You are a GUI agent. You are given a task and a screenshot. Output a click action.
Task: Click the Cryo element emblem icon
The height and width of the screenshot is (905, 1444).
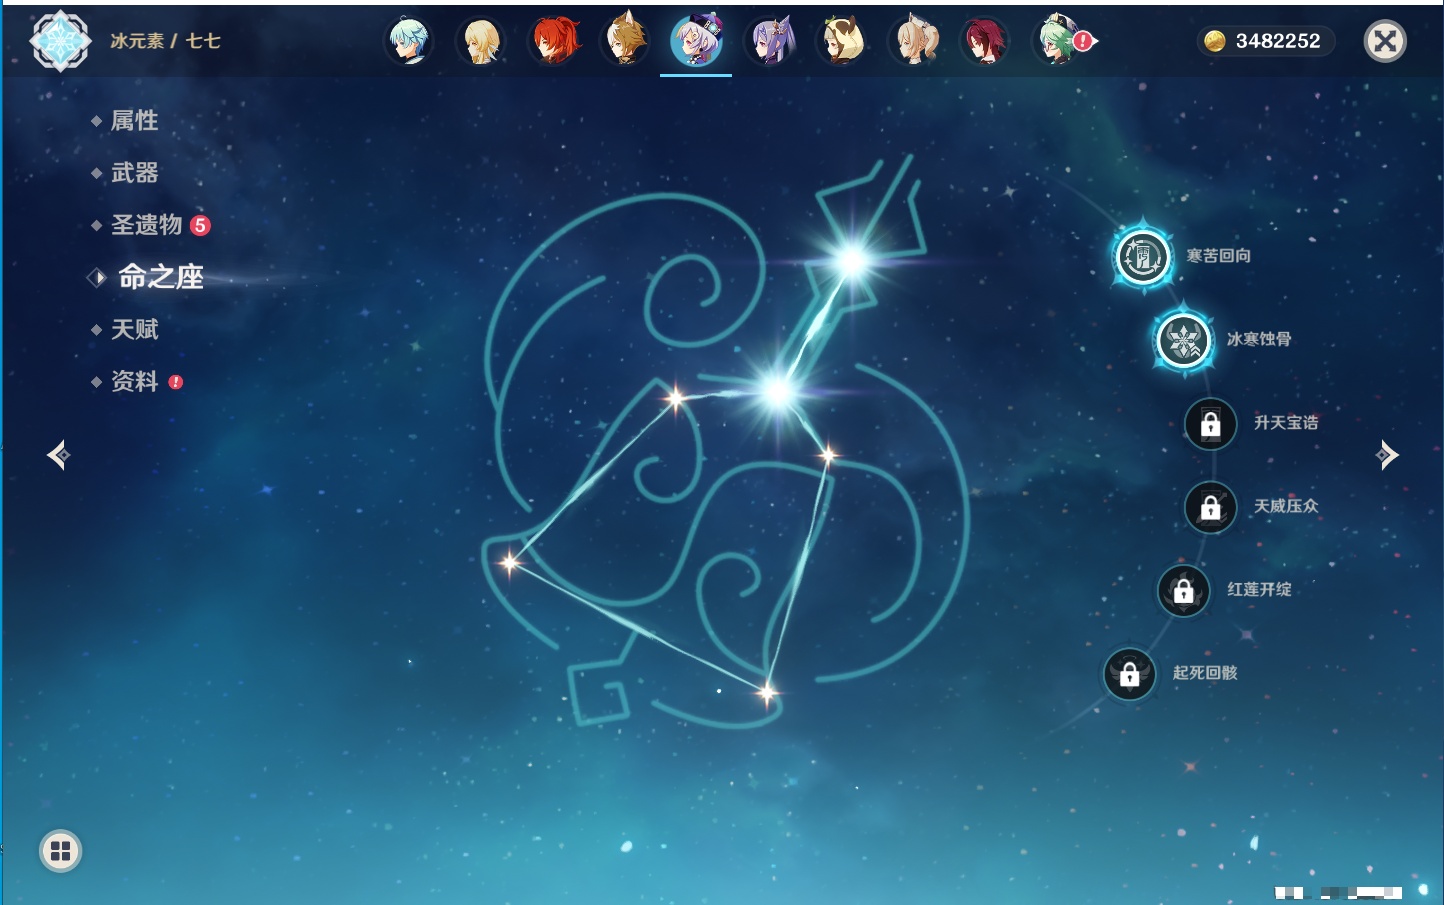[61, 41]
